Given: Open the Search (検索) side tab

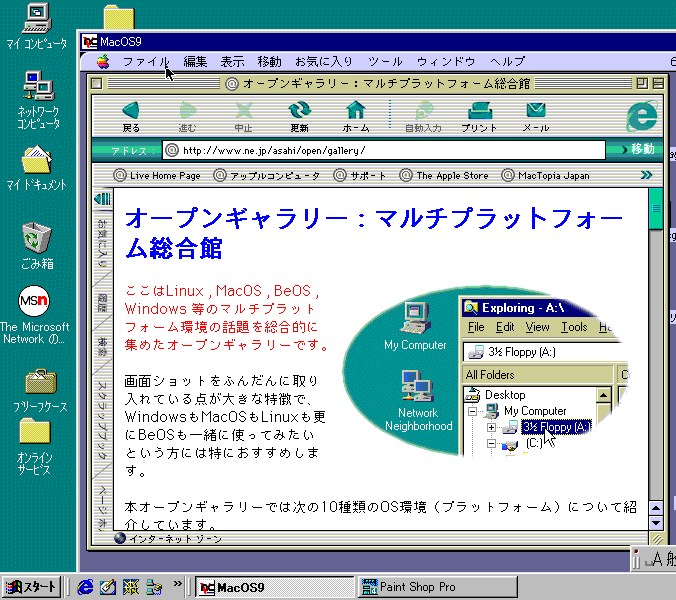Looking at the screenshot, I should [x=103, y=347].
